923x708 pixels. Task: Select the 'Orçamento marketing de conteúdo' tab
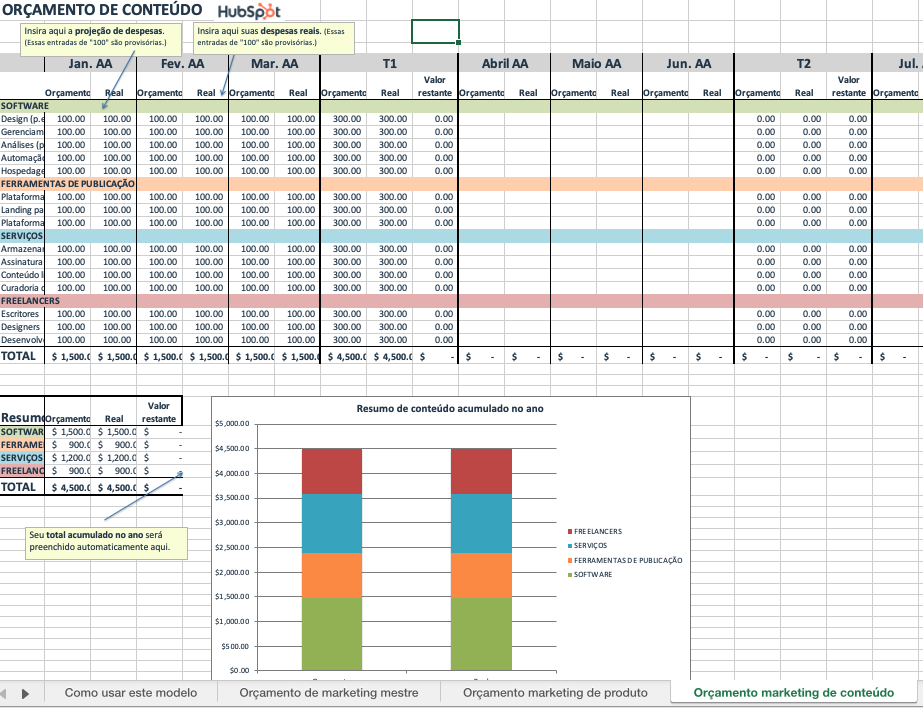[793, 692]
